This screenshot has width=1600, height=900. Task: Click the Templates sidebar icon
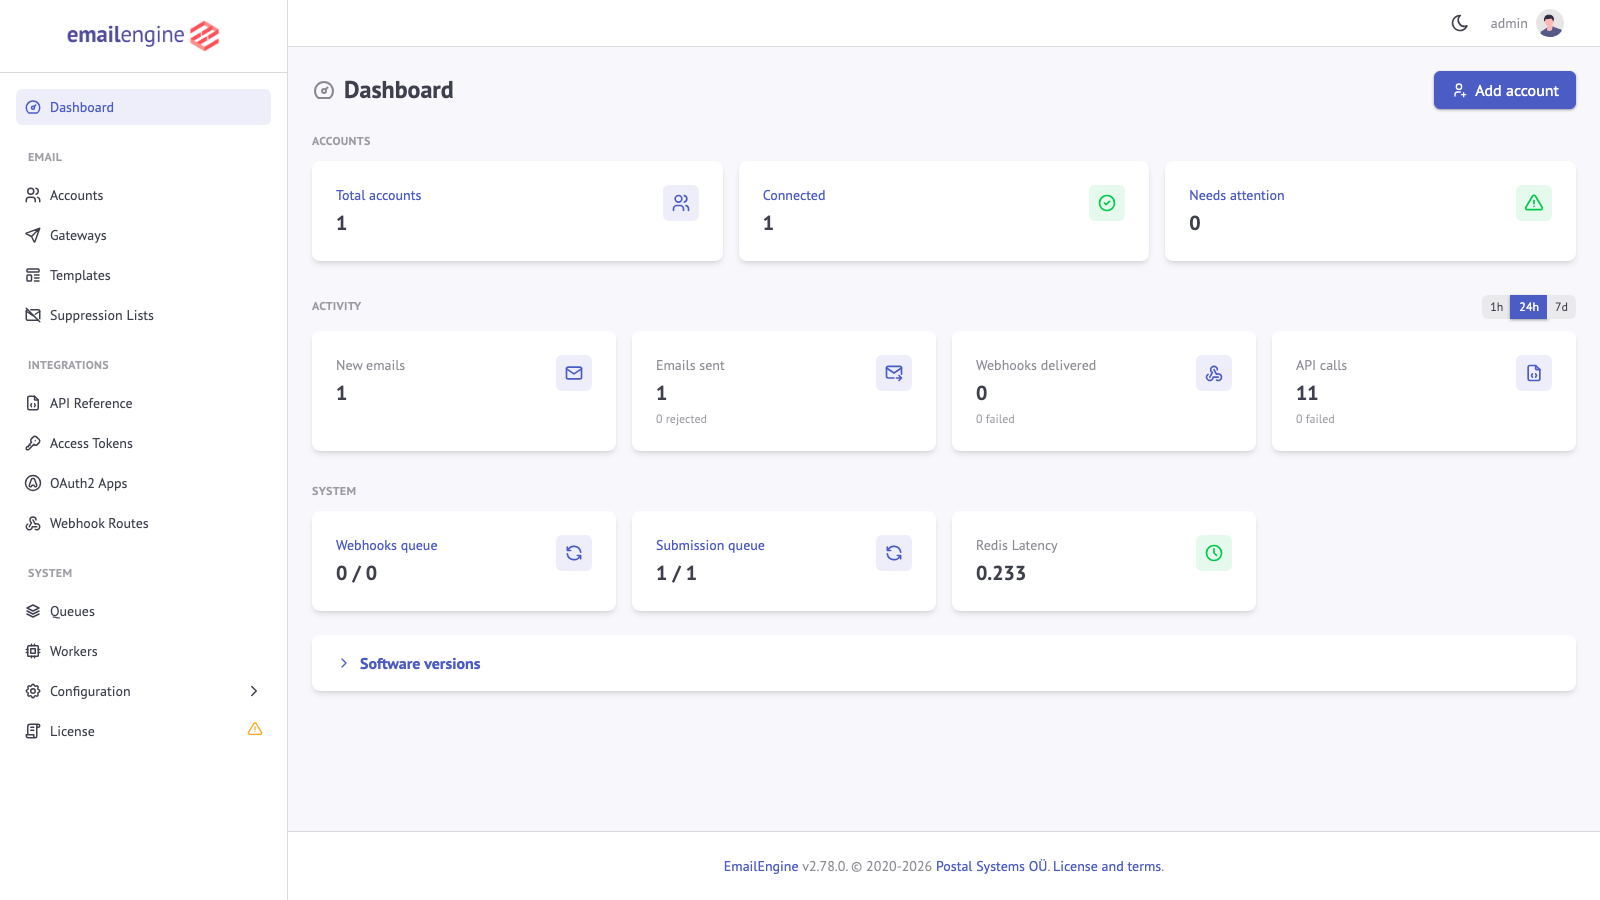click(33, 275)
